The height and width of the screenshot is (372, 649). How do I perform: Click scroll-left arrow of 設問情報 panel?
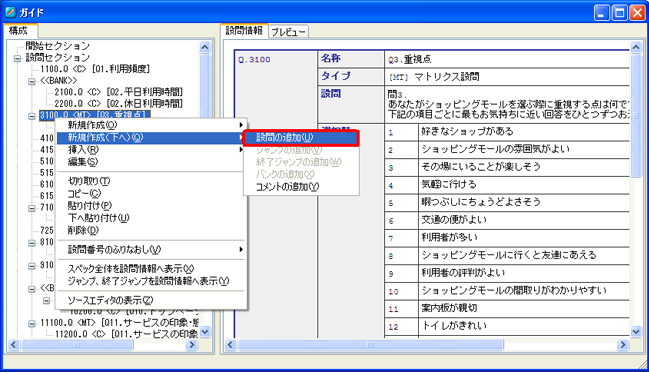point(231,345)
